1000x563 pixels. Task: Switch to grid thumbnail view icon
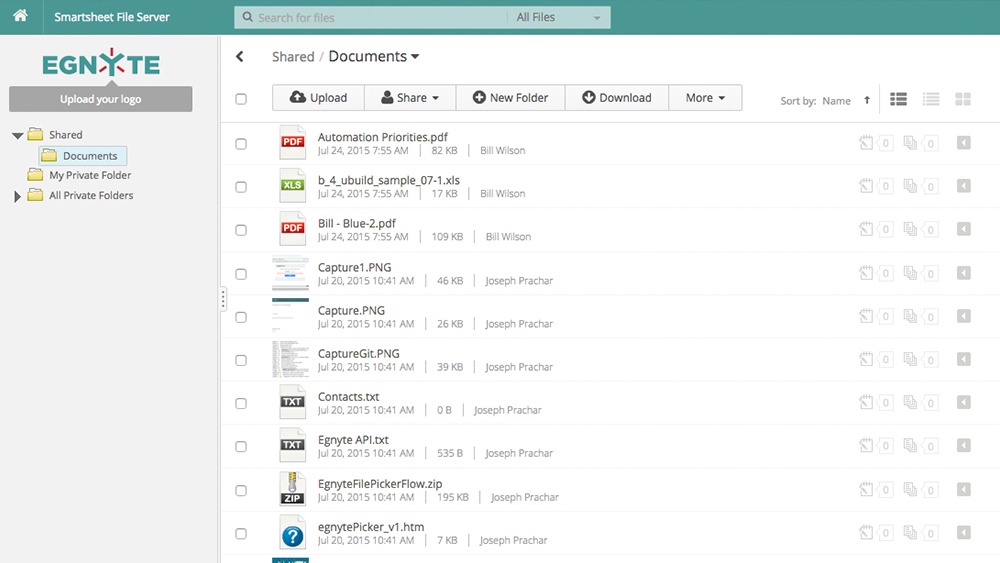[x=963, y=99]
